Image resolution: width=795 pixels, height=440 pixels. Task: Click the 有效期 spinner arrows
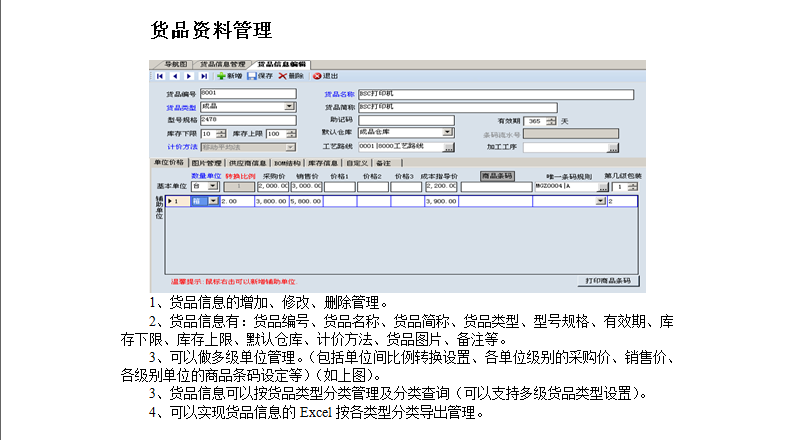tap(551, 120)
